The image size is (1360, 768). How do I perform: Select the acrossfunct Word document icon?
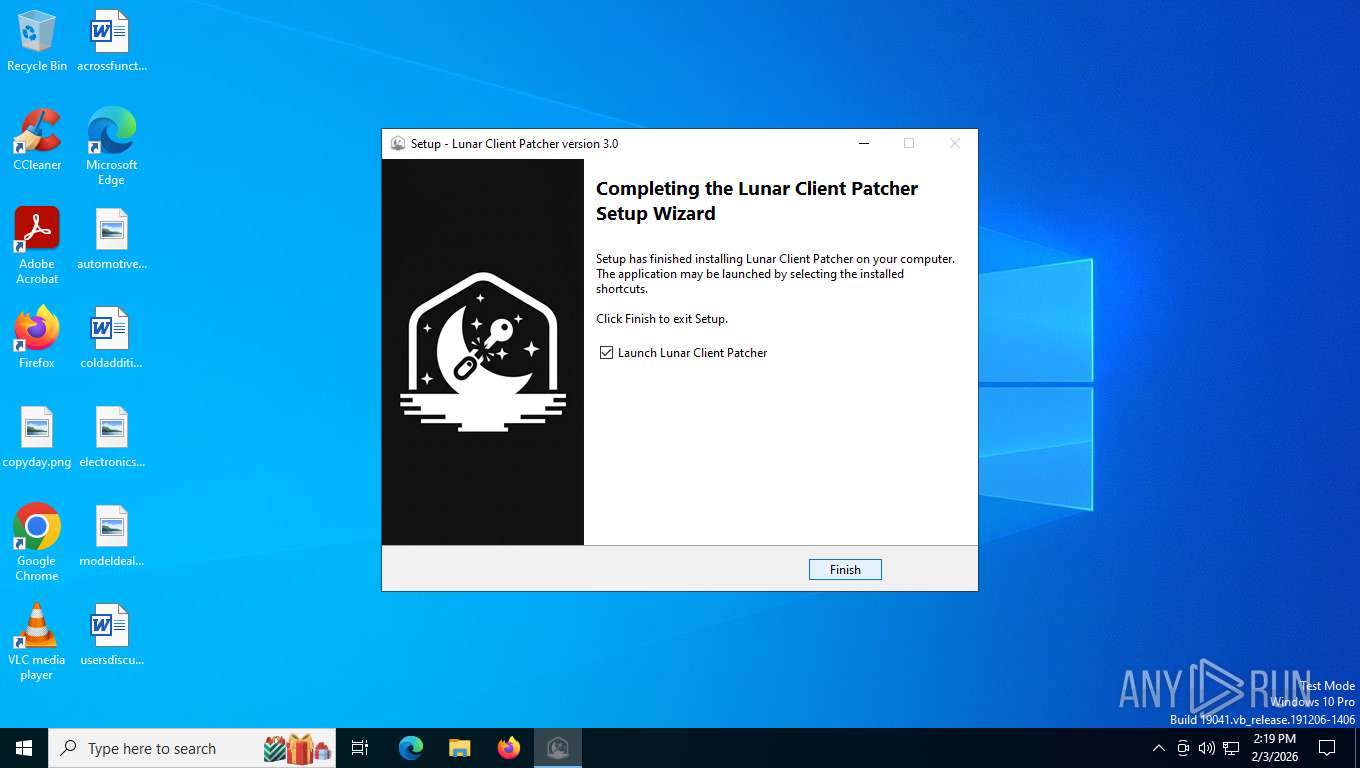111,41
